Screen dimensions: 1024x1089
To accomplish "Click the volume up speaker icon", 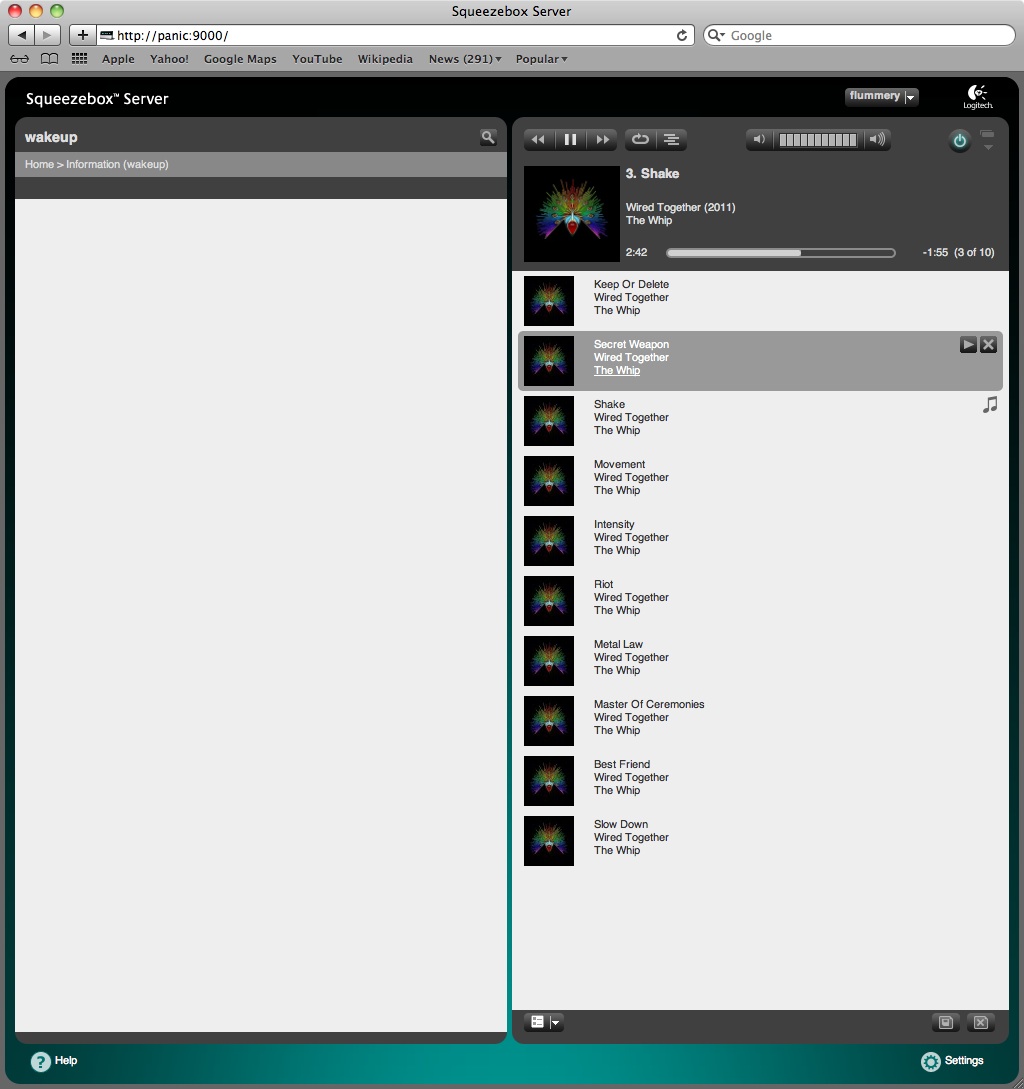I will [x=876, y=140].
